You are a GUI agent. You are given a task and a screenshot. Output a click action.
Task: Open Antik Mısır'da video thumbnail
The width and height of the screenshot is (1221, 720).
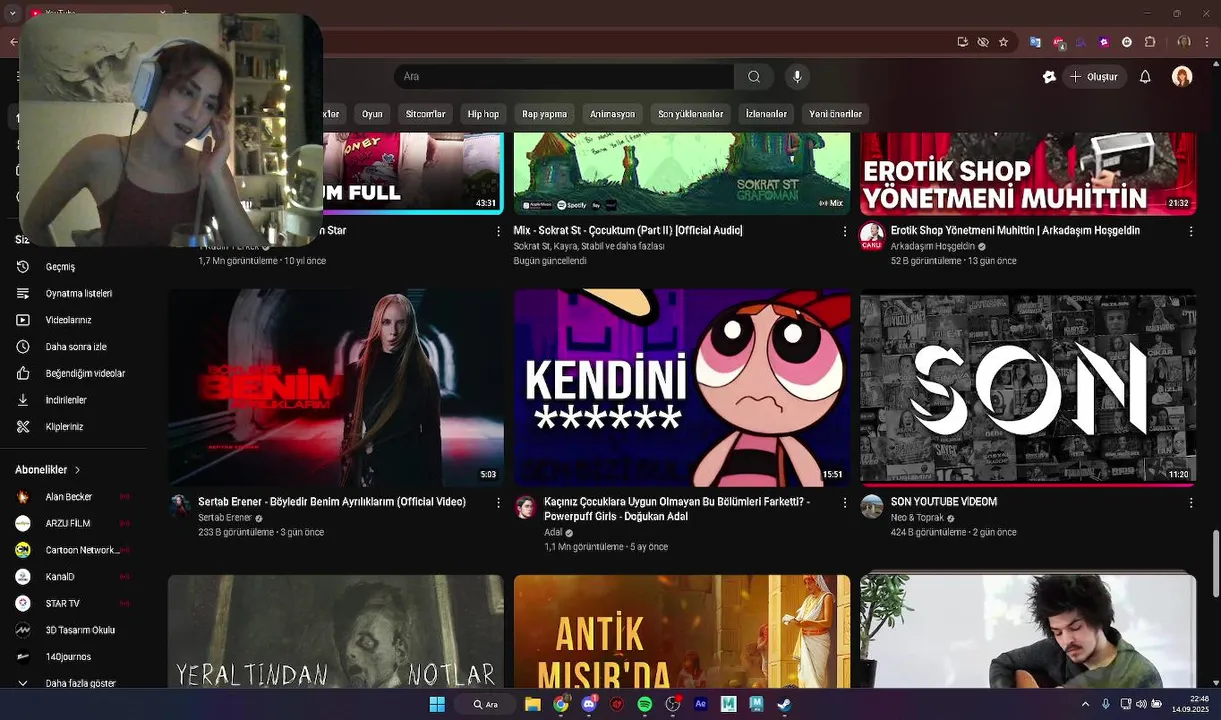pyautogui.click(x=682, y=631)
